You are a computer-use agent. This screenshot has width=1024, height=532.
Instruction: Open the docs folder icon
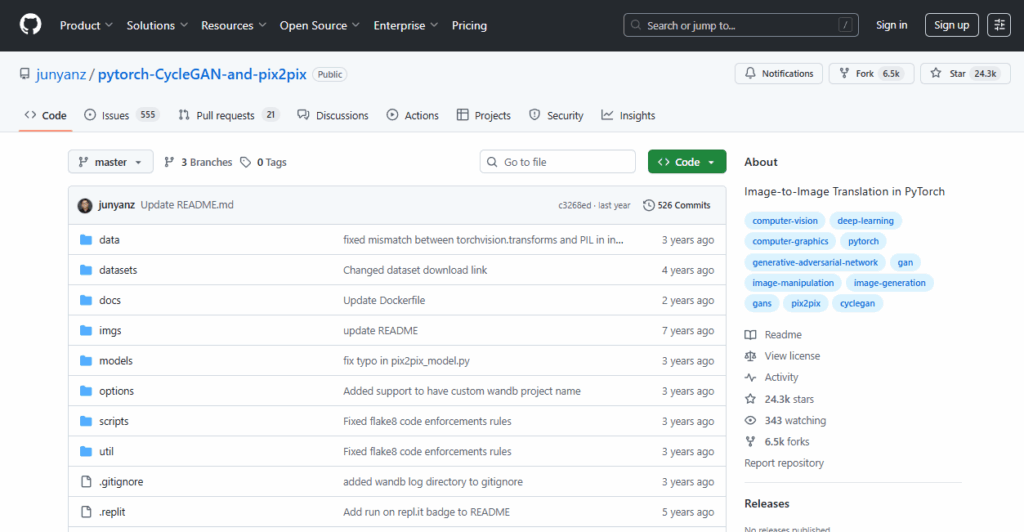86,300
